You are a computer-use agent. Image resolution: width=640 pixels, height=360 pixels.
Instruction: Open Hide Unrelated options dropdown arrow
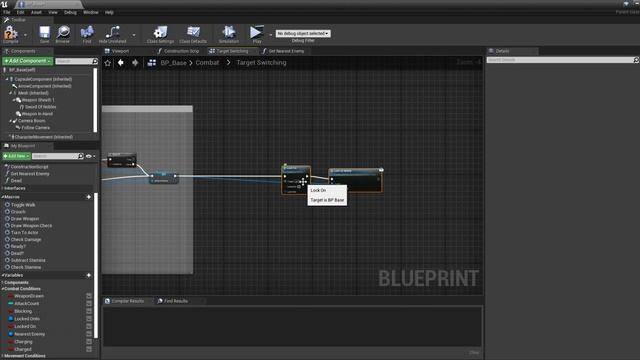click(x=134, y=35)
